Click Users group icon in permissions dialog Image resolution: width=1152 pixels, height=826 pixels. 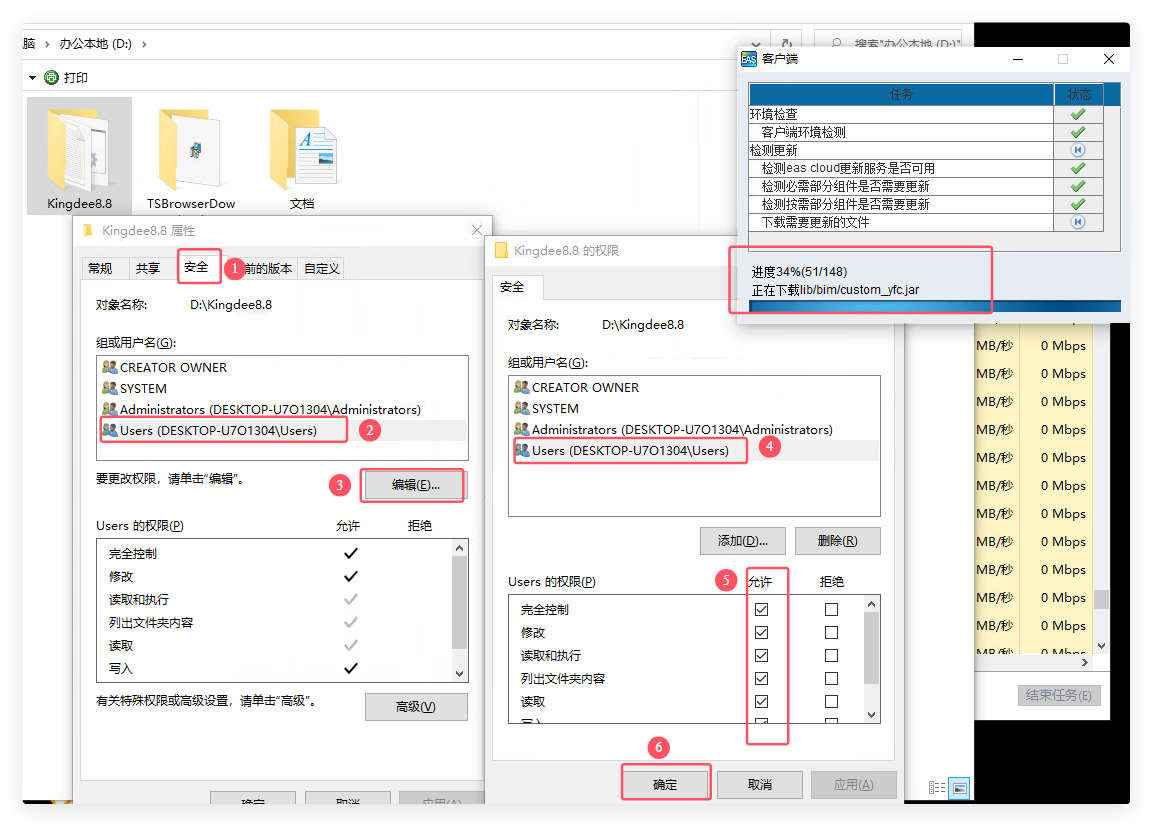tap(522, 450)
